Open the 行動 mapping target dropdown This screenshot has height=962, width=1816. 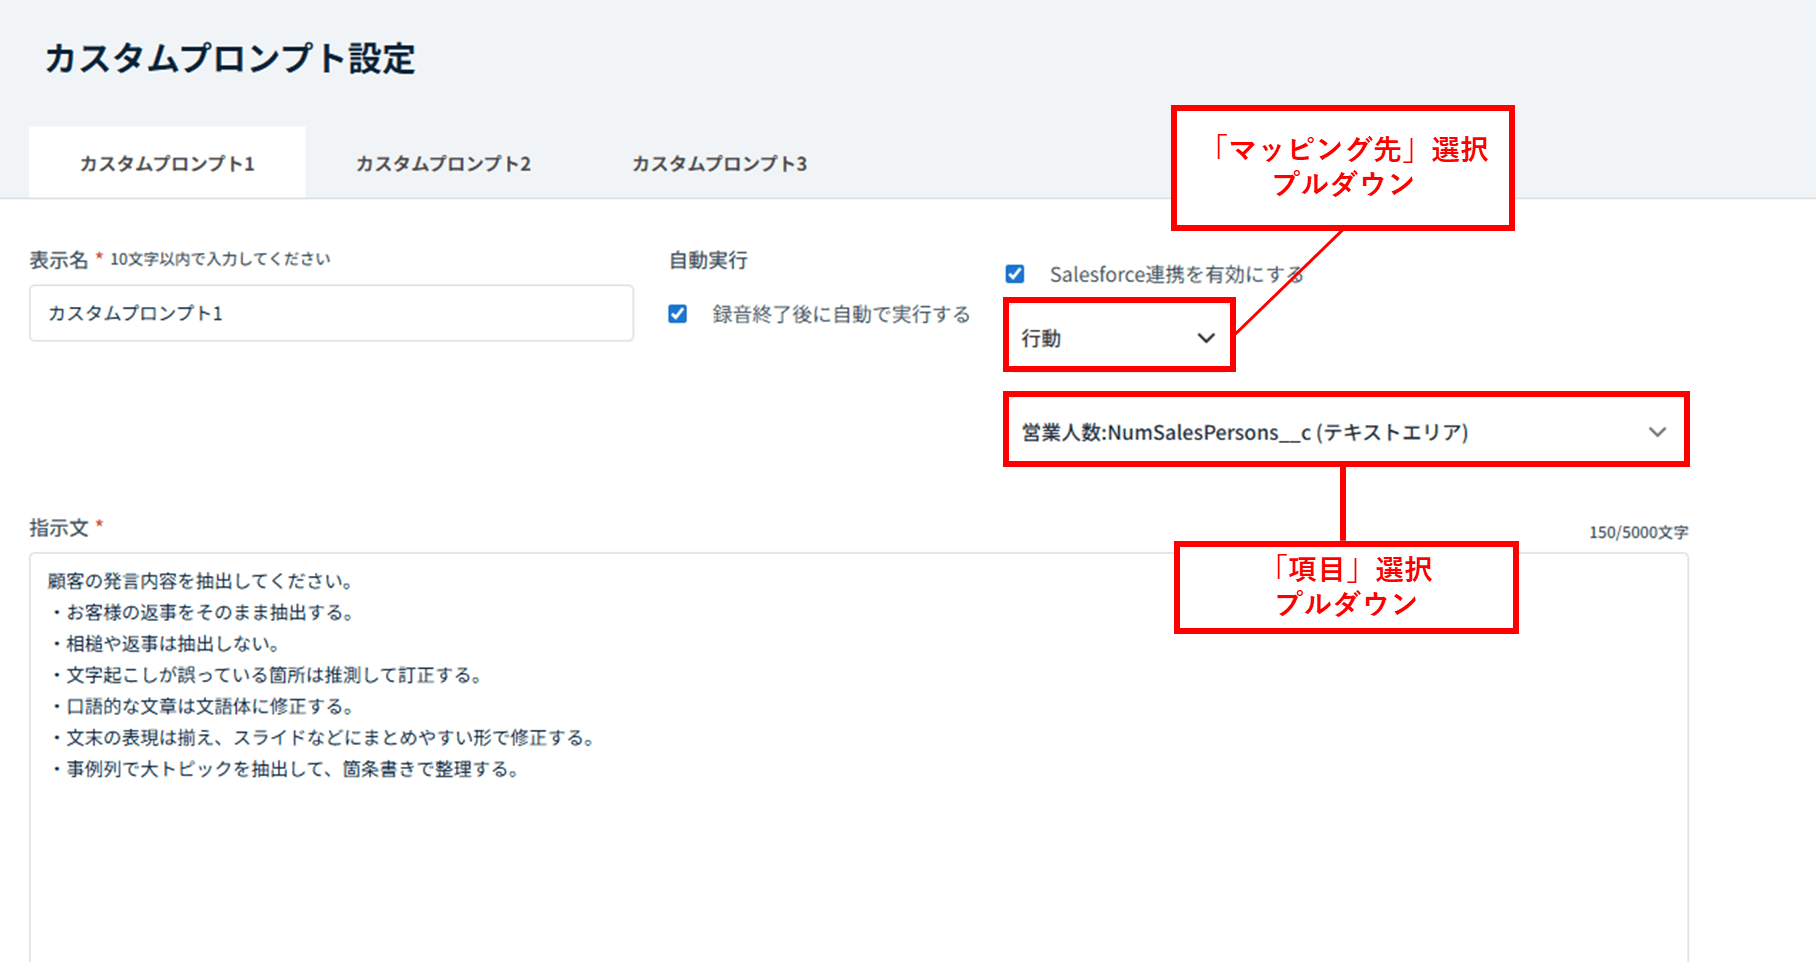click(1118, 338)
